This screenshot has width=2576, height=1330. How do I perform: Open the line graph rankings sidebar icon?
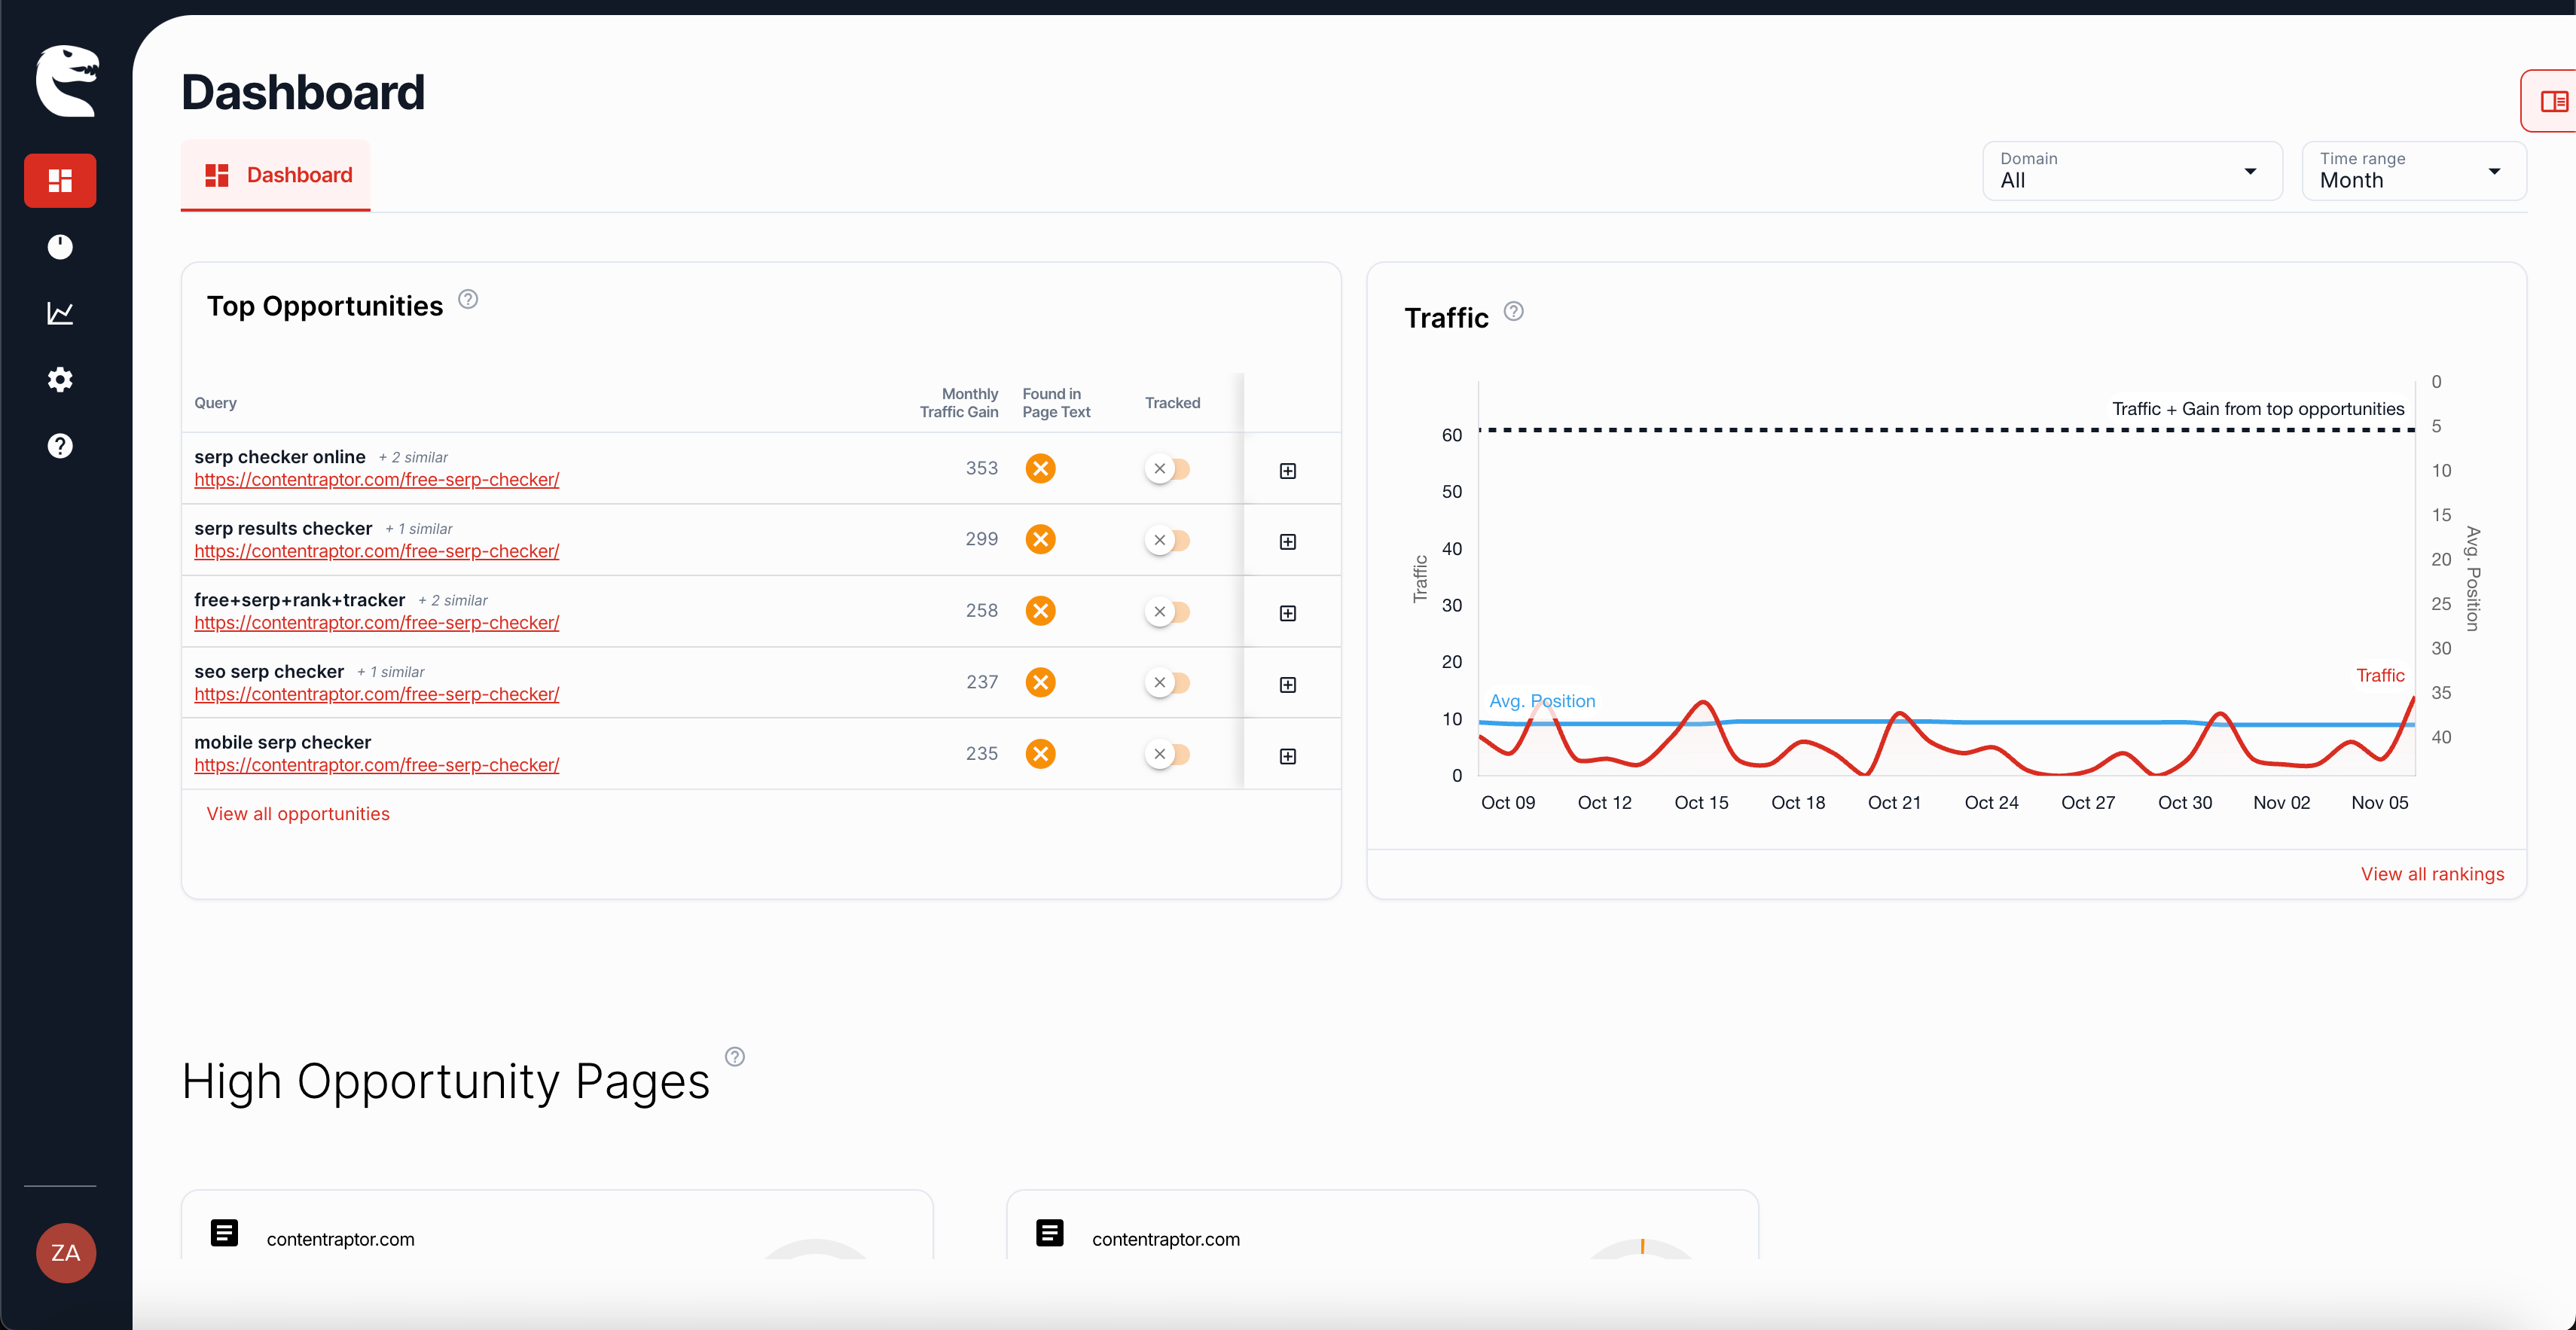[60, 313]
